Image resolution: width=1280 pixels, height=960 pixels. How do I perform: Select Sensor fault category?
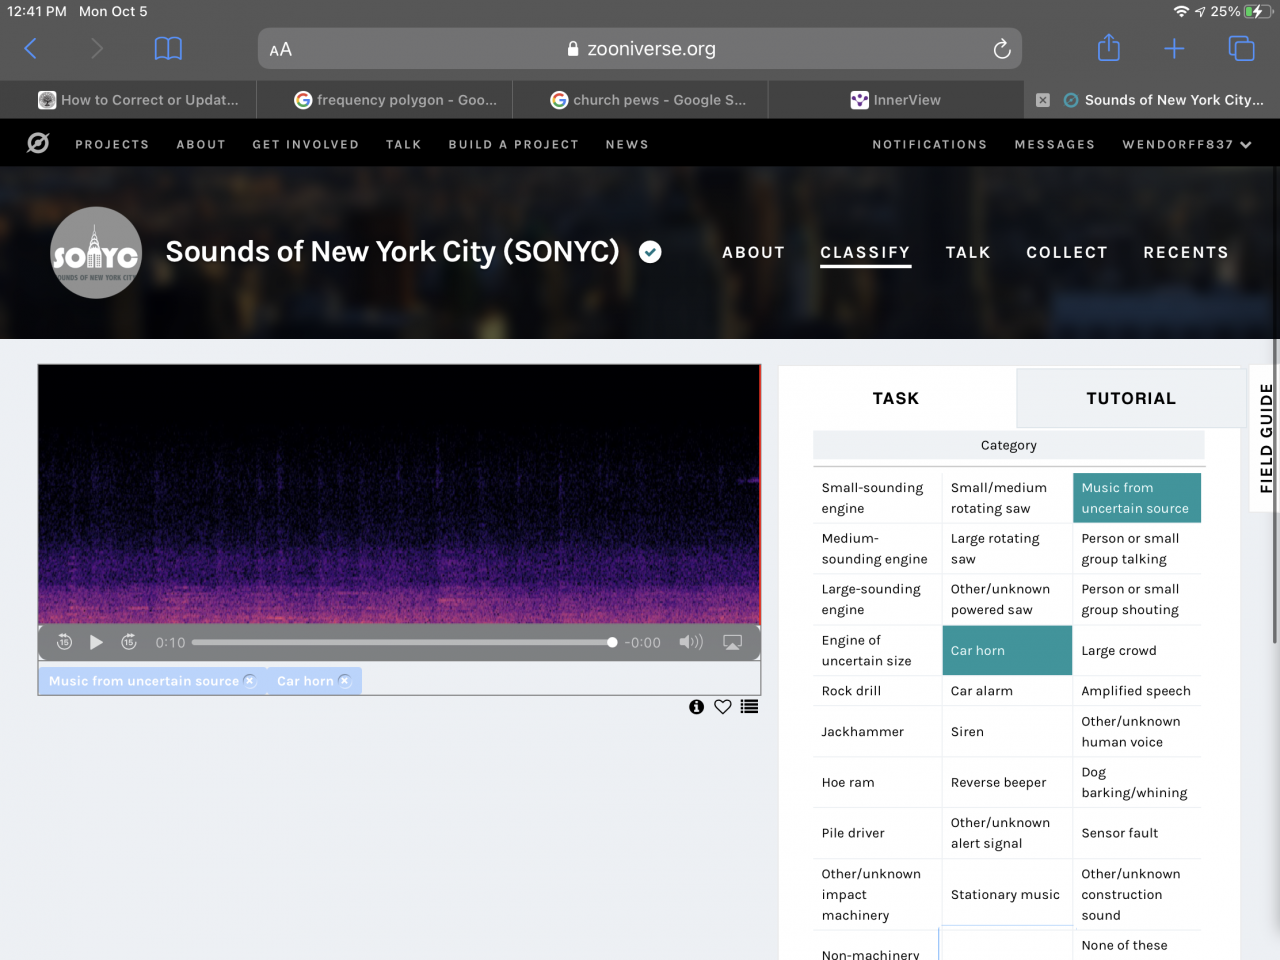[1137, 833]
